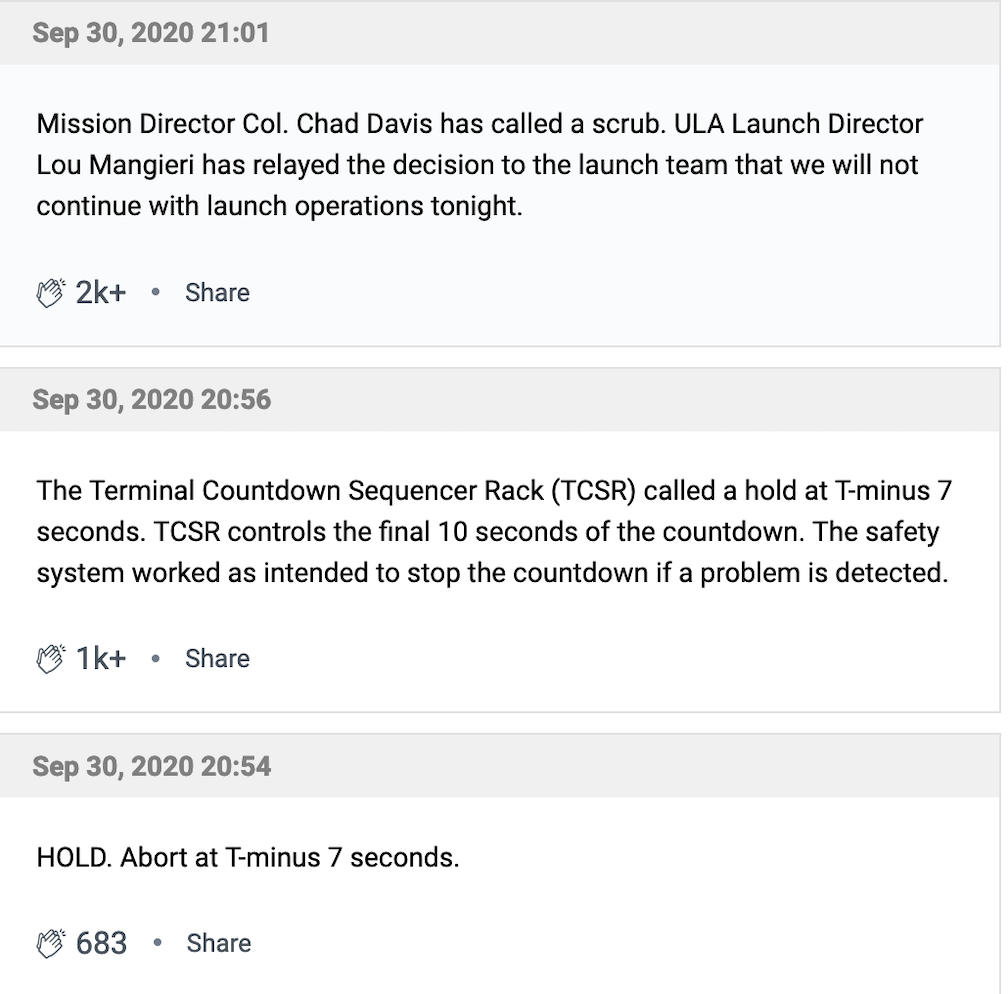The image size is (1008, 994).
Task: Click the dot separator beside '2k+'
Action: pyautogui.click(x=155, y=293)
